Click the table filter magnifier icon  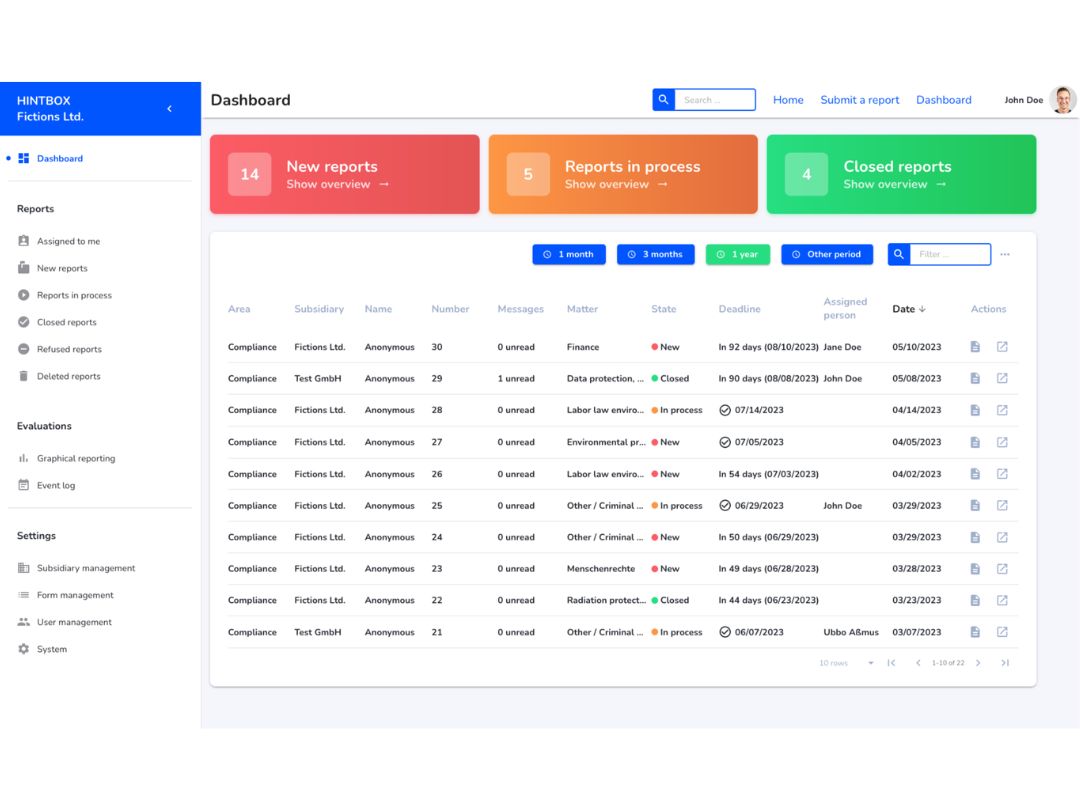click(x=899, y=254)
